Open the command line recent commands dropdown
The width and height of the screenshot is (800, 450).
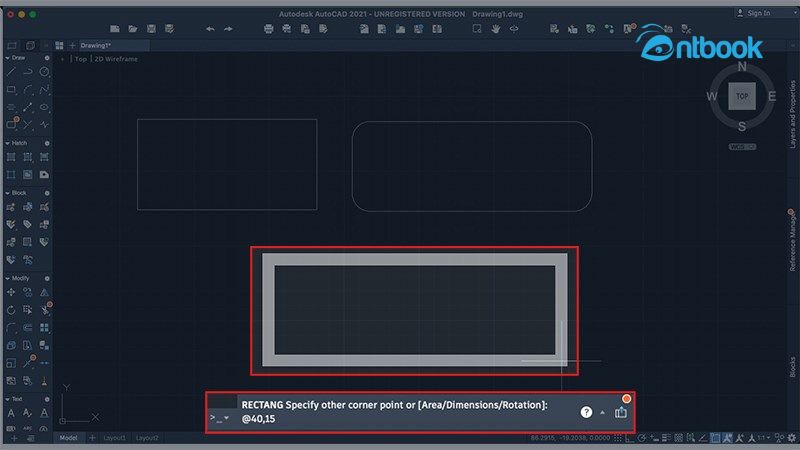[x=220, y=418]
